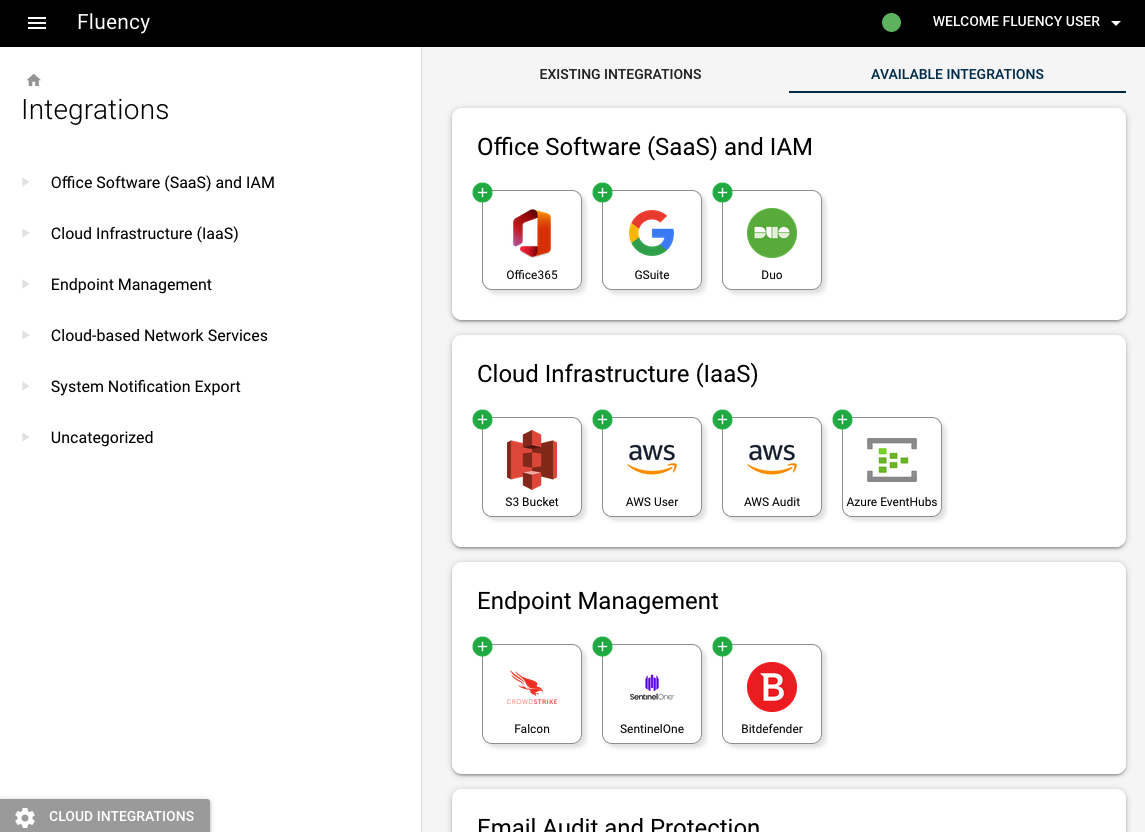Add Duo with green plus badge
This screenshot has height=832, width=1145.
coord(722,193)
